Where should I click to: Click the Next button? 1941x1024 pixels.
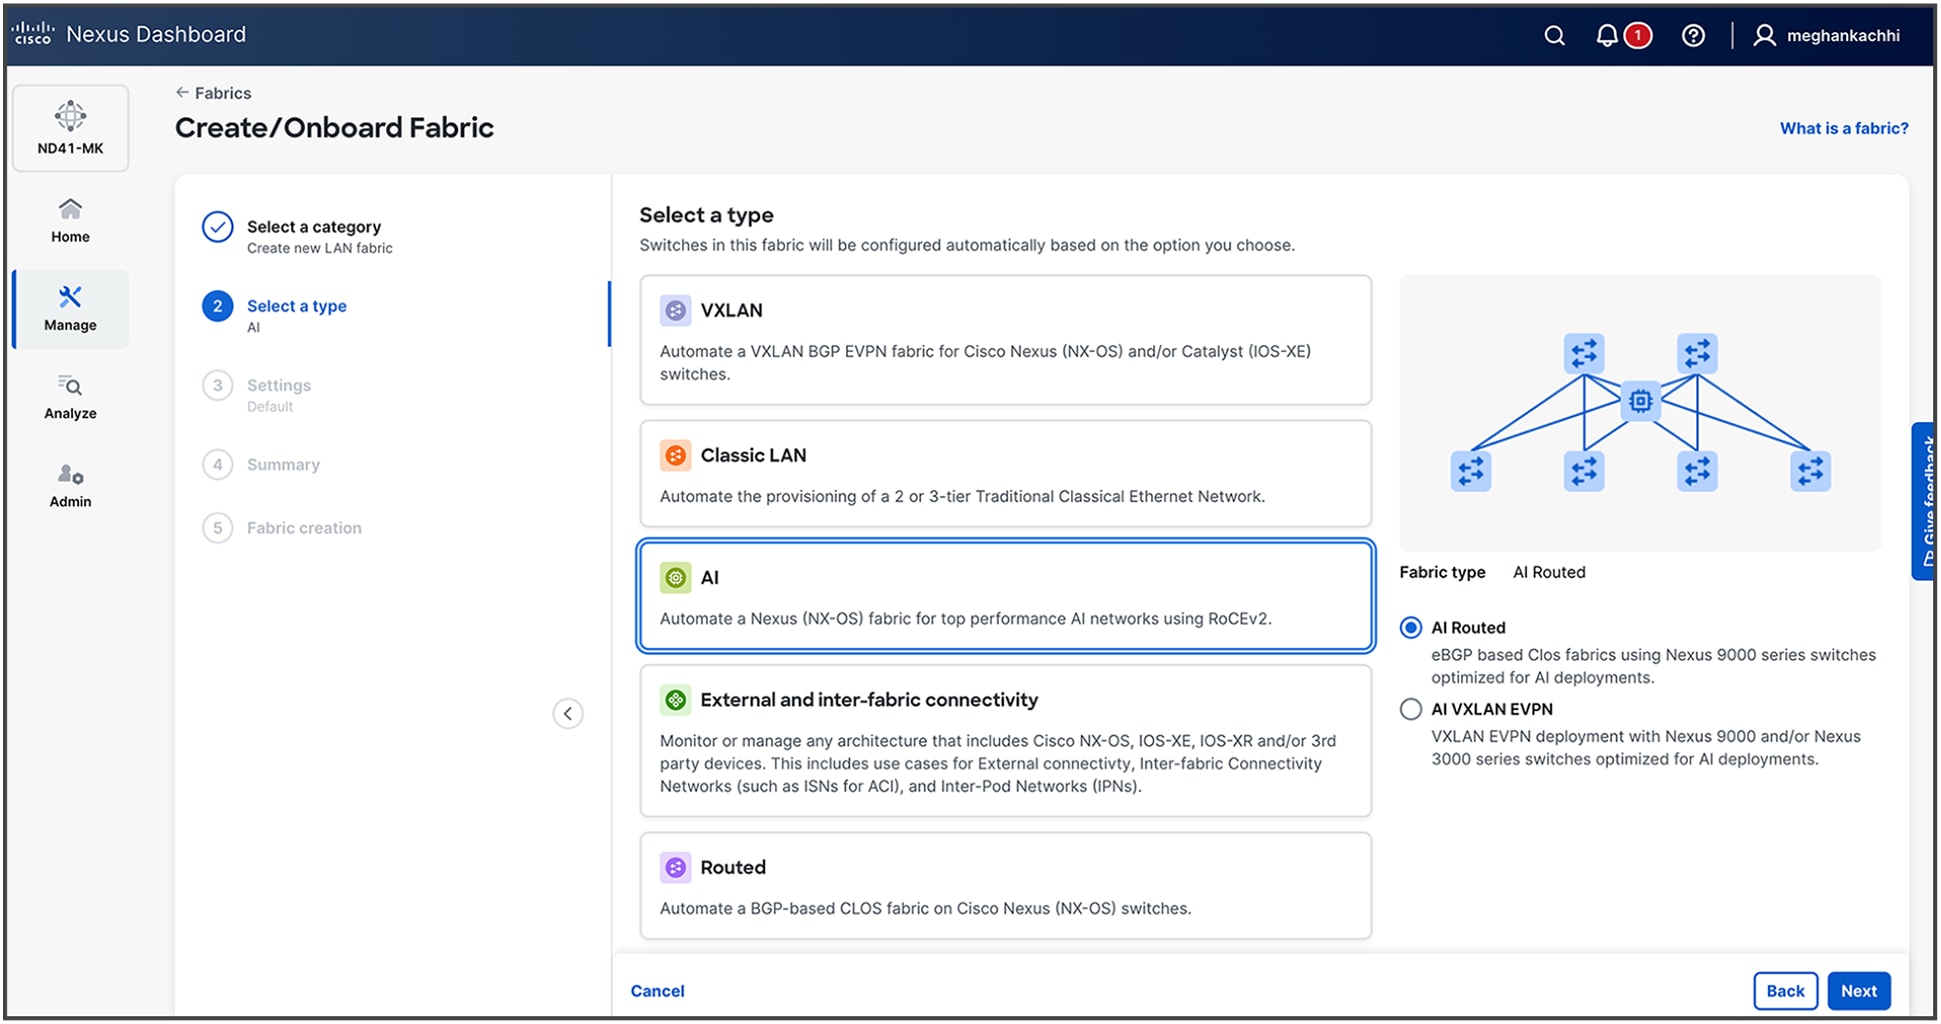(x=1858, y=990)
